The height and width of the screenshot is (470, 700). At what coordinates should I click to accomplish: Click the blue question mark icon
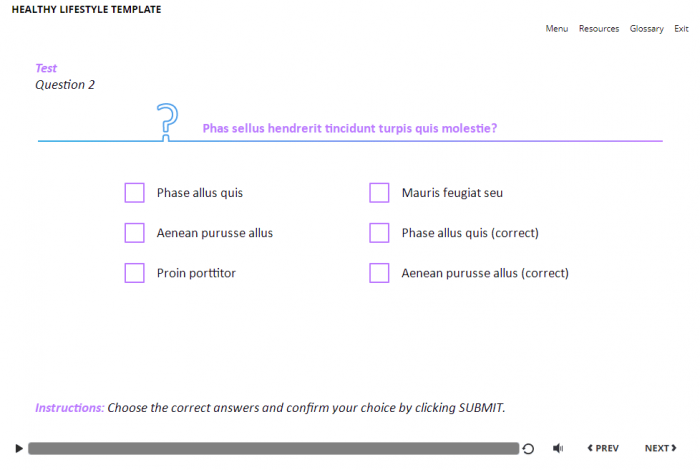coord(168,121)
